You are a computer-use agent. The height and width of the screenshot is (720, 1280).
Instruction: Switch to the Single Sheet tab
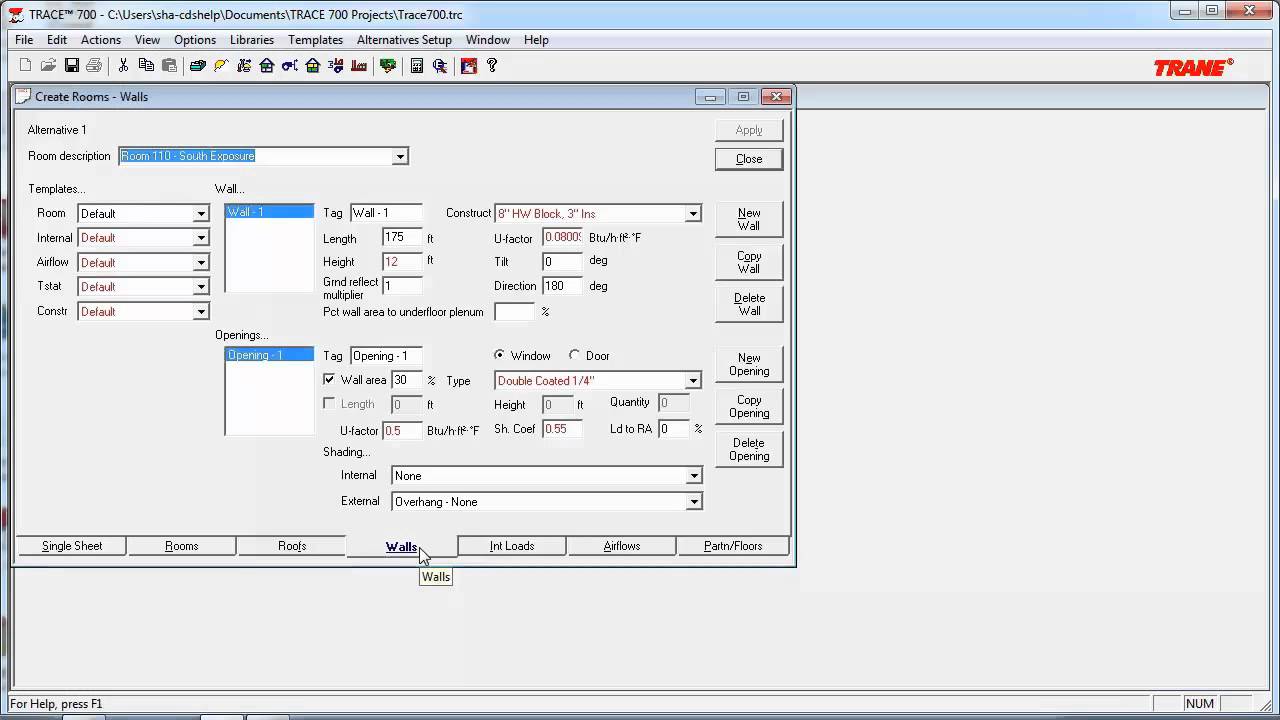pos(72,546)
